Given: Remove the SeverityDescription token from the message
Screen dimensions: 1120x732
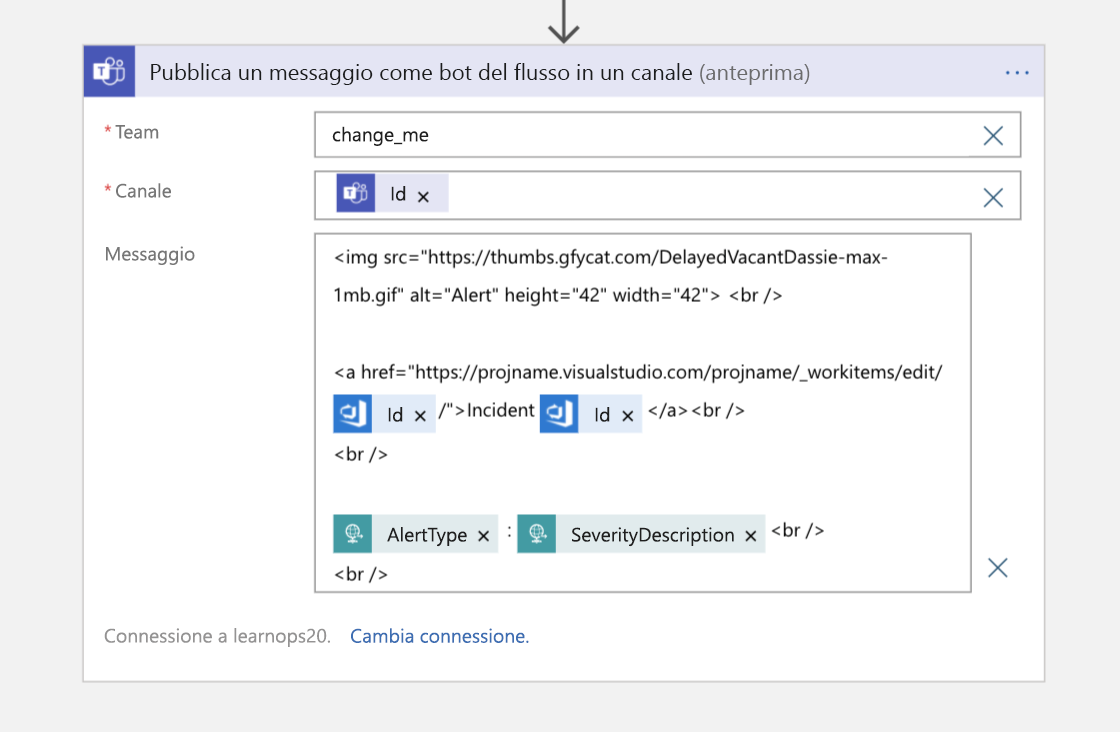Looking at the screenshot, I should point(751,534).
